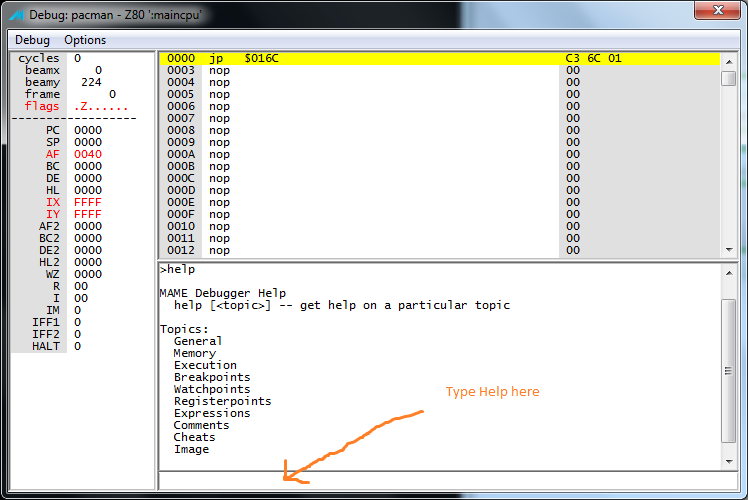Open the Debug menu
Image resolution: width=749 pixels, height=500 pixels.
pos(32,40)
